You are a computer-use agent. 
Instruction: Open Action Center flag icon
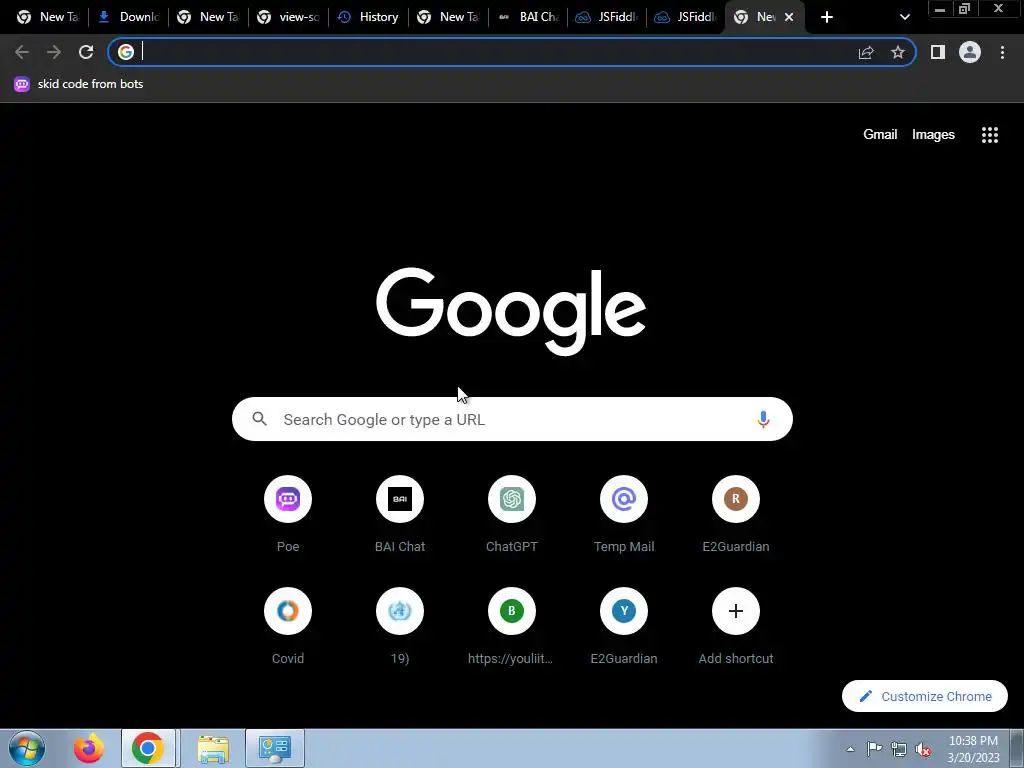click(874, 749)
